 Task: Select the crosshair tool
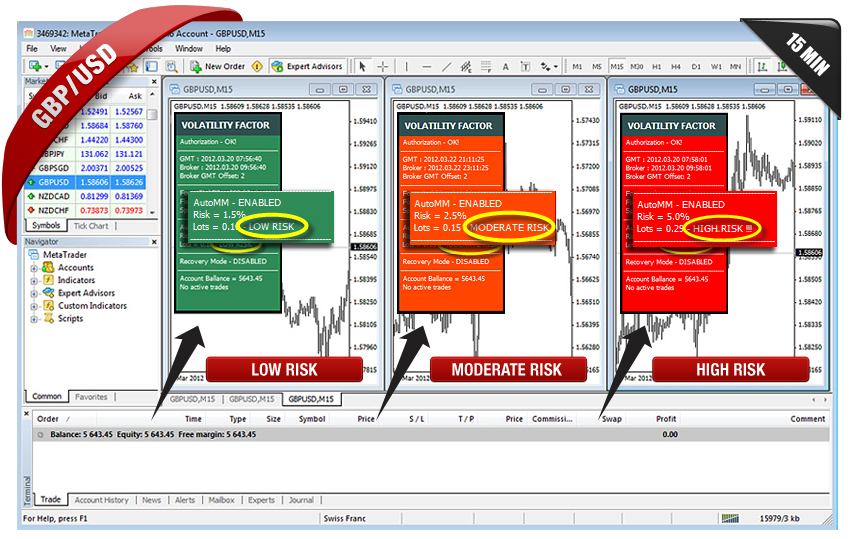[x=383, y=66]
